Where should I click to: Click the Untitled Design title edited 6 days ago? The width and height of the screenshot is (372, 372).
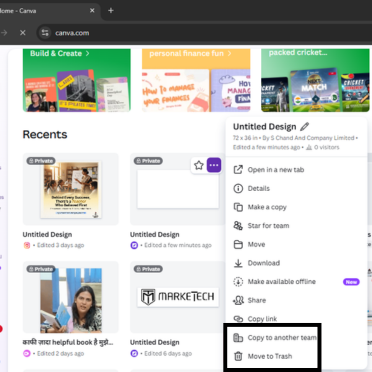[155, 342]
